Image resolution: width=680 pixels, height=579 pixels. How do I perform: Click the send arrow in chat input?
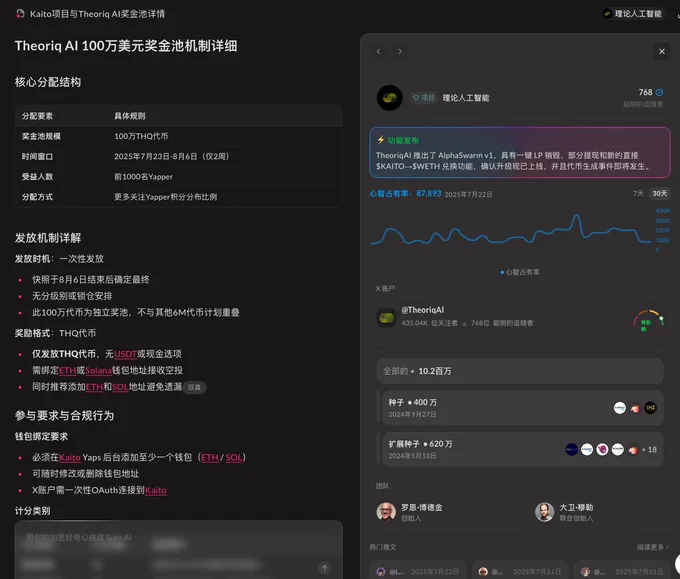[324, 568]
